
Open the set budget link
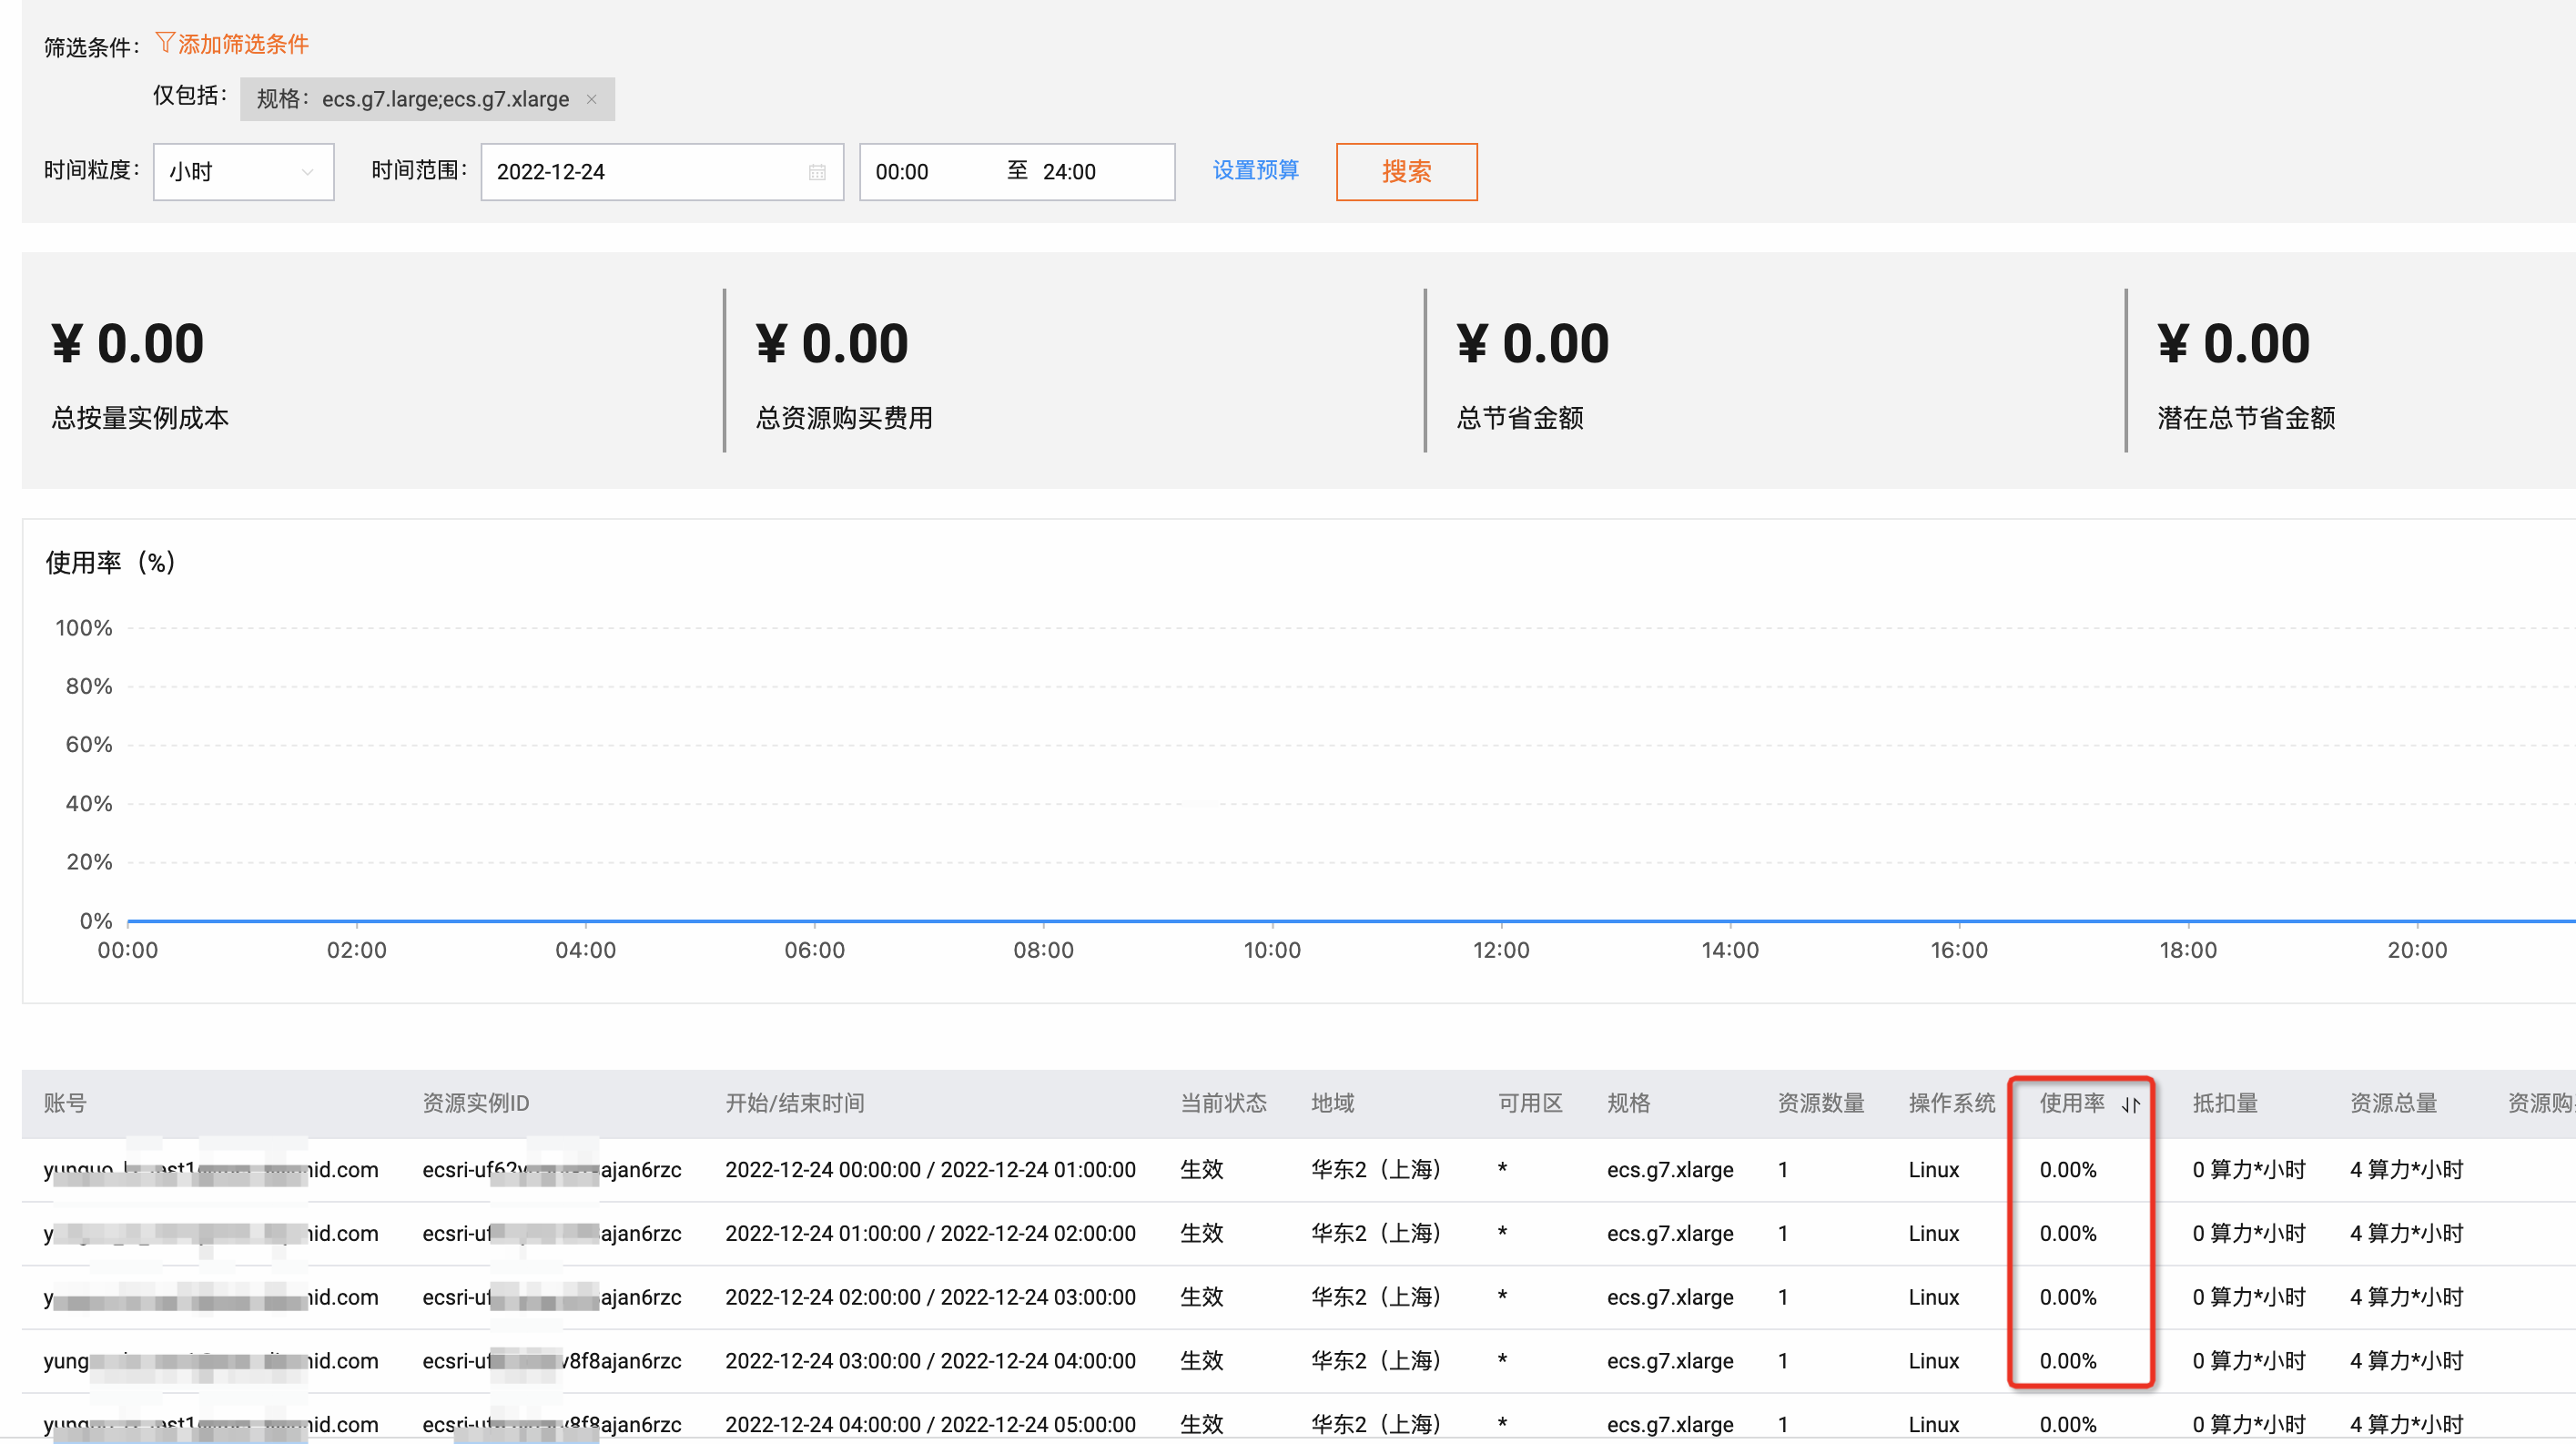(x=1255, y=170)
